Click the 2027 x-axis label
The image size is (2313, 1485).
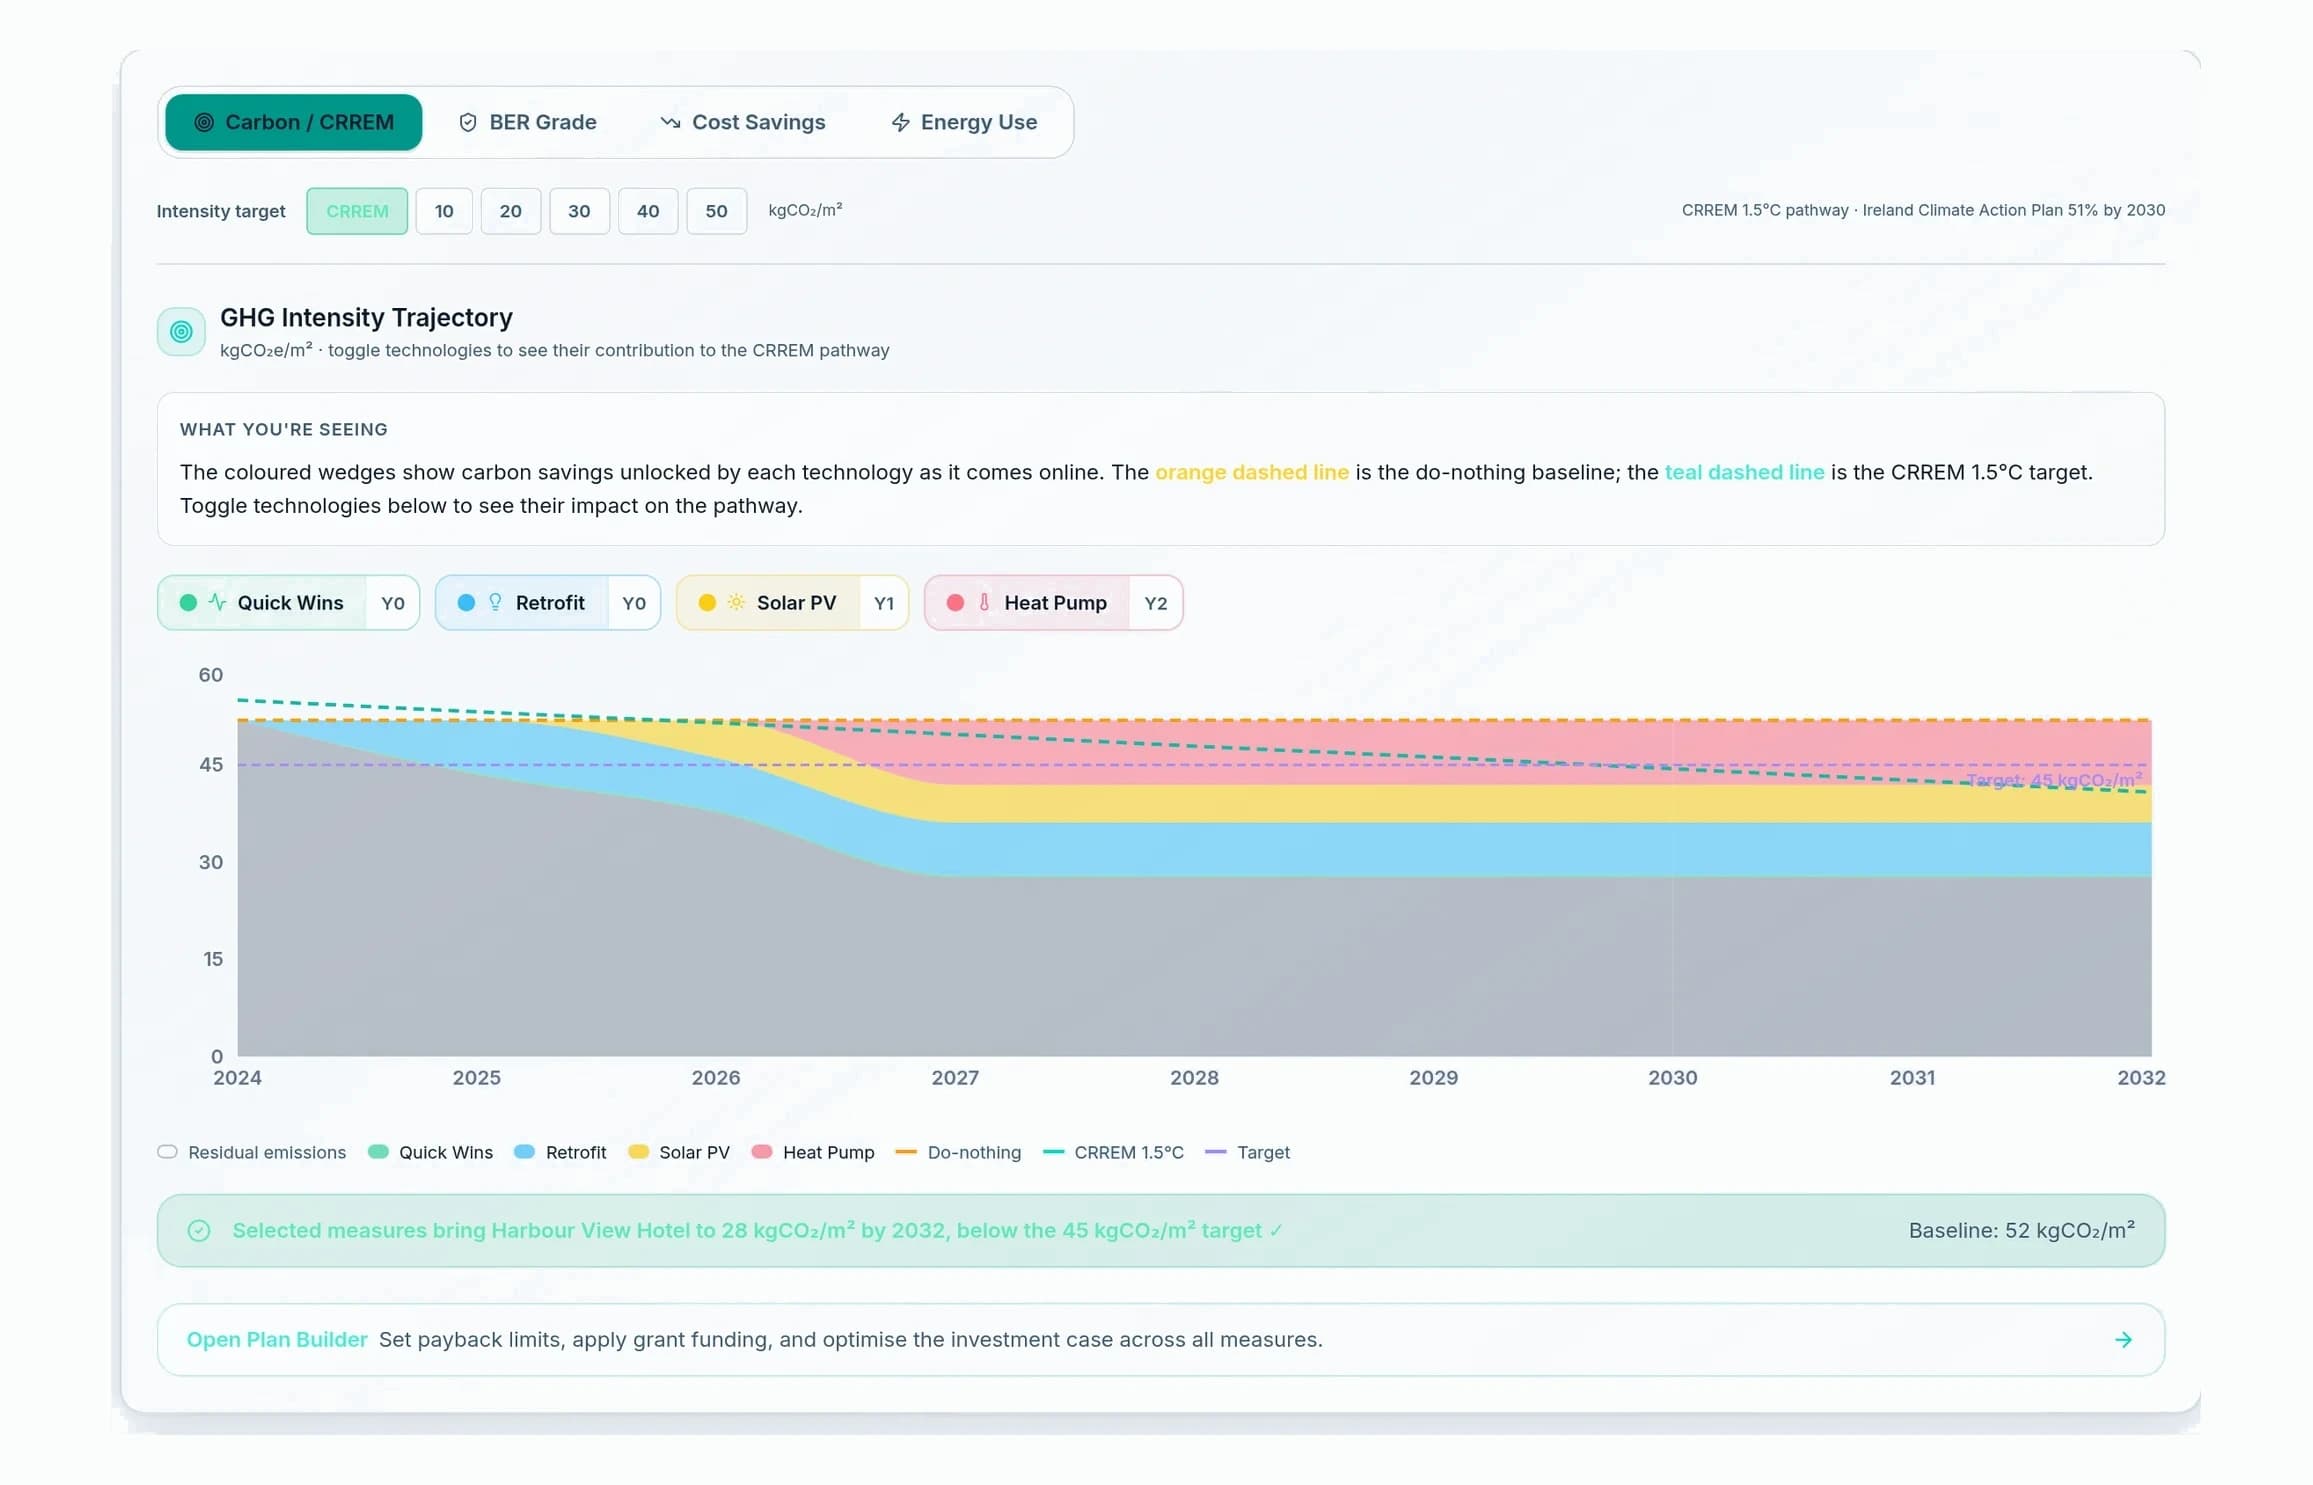pyautogui.click(x=955, y=1078)
